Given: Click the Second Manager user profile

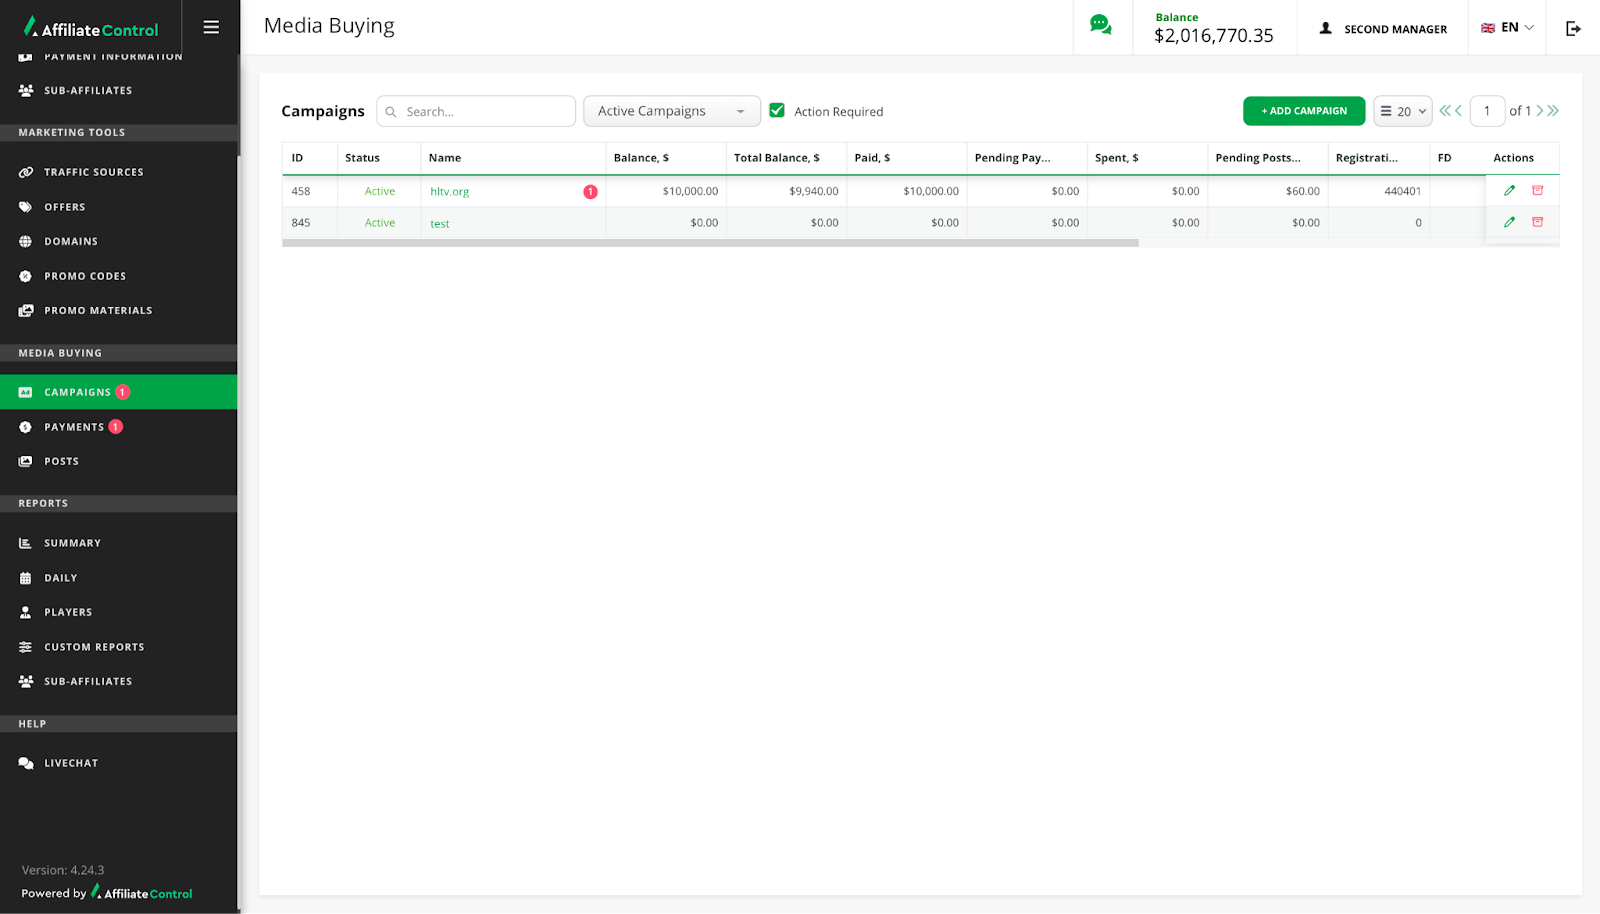Looking at the screenshot, I should click(1383, 29).
